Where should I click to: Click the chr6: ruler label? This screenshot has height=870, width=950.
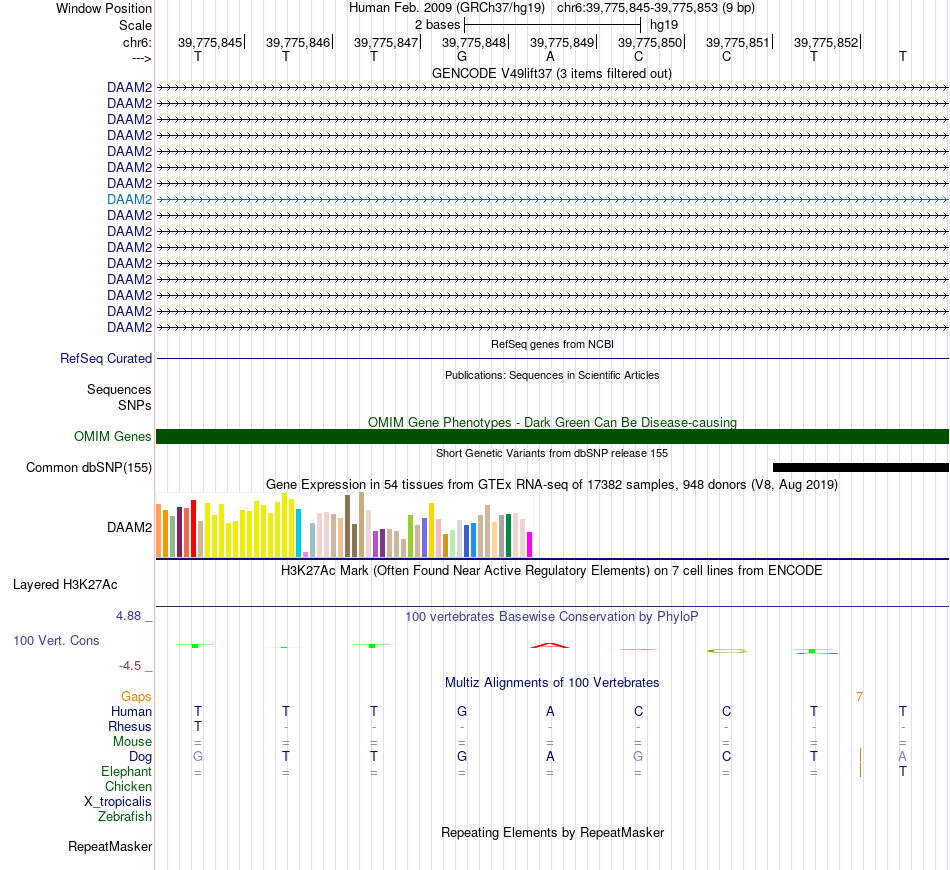point(137,42)
